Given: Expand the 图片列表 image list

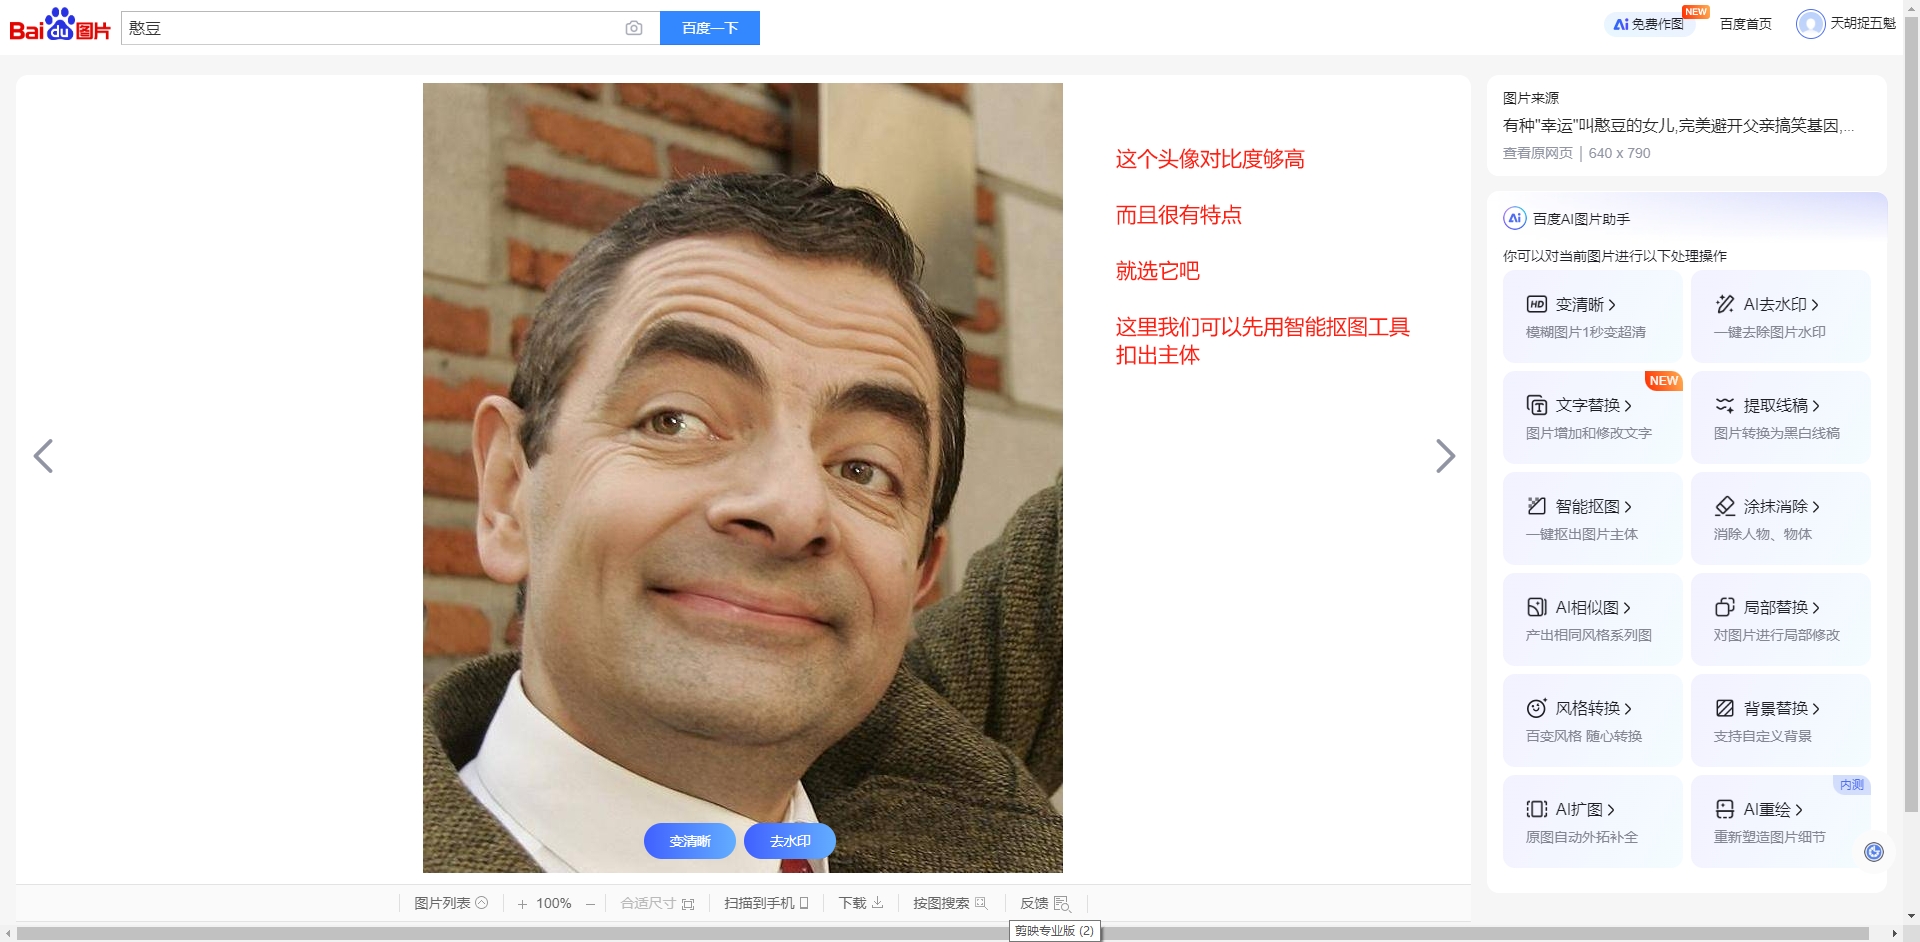Looking at the screenshot, I should pyautogui.click(x=451, y=903).
